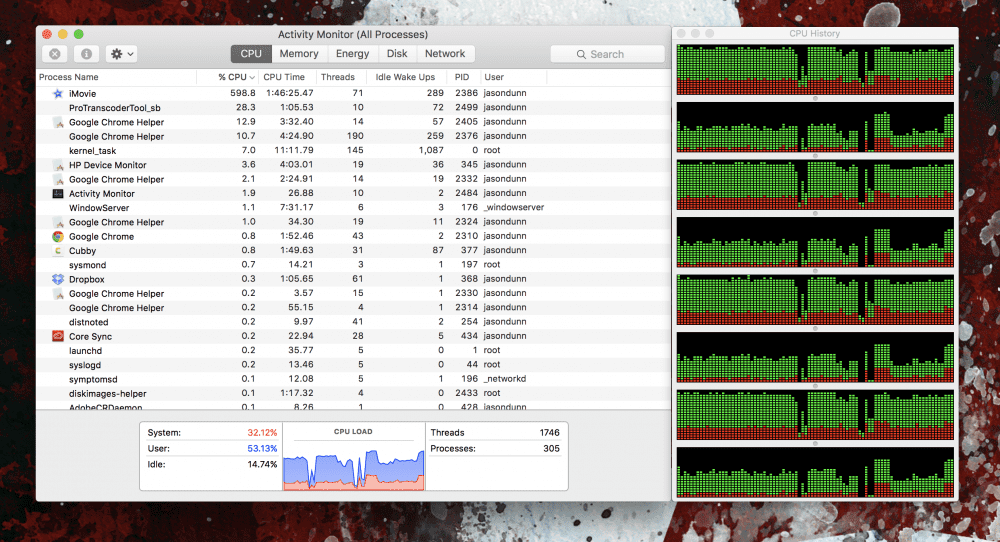Click Google Chrome Helper icon with PID 2330
Screen dimensions: 1000x542
point(57,293)
